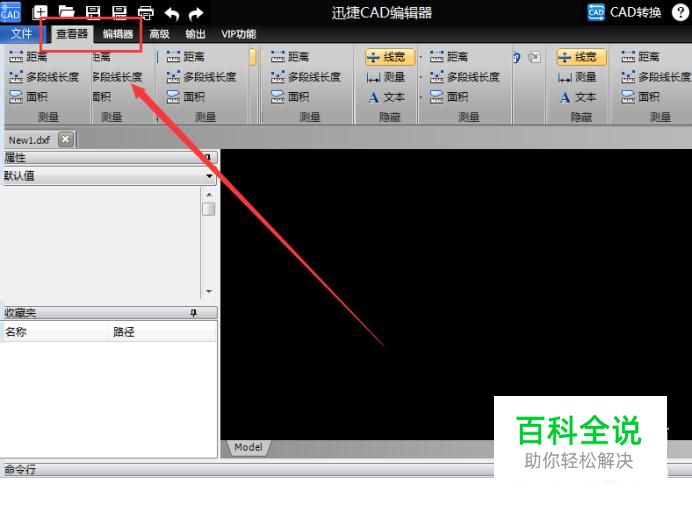Open the CAD转换 converter
This screenshot has height=505, width=692.
624,12
